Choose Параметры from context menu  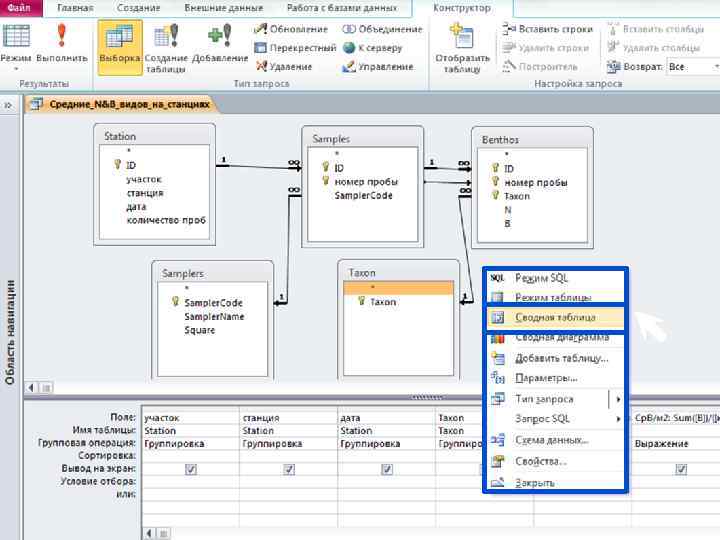(x=555, y=378)
